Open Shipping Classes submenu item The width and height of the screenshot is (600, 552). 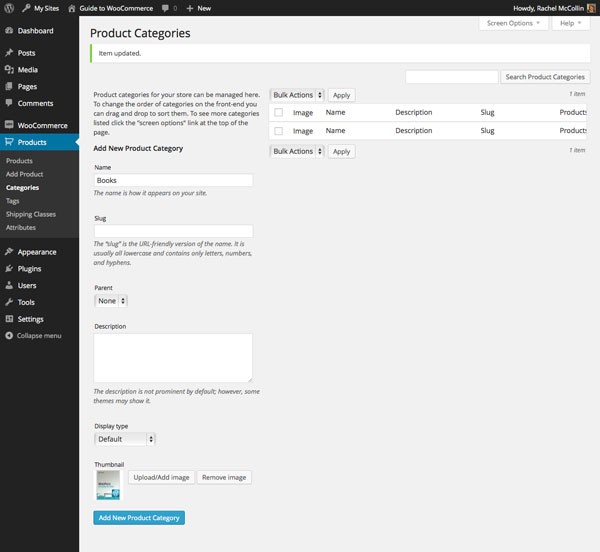[31, 214]
